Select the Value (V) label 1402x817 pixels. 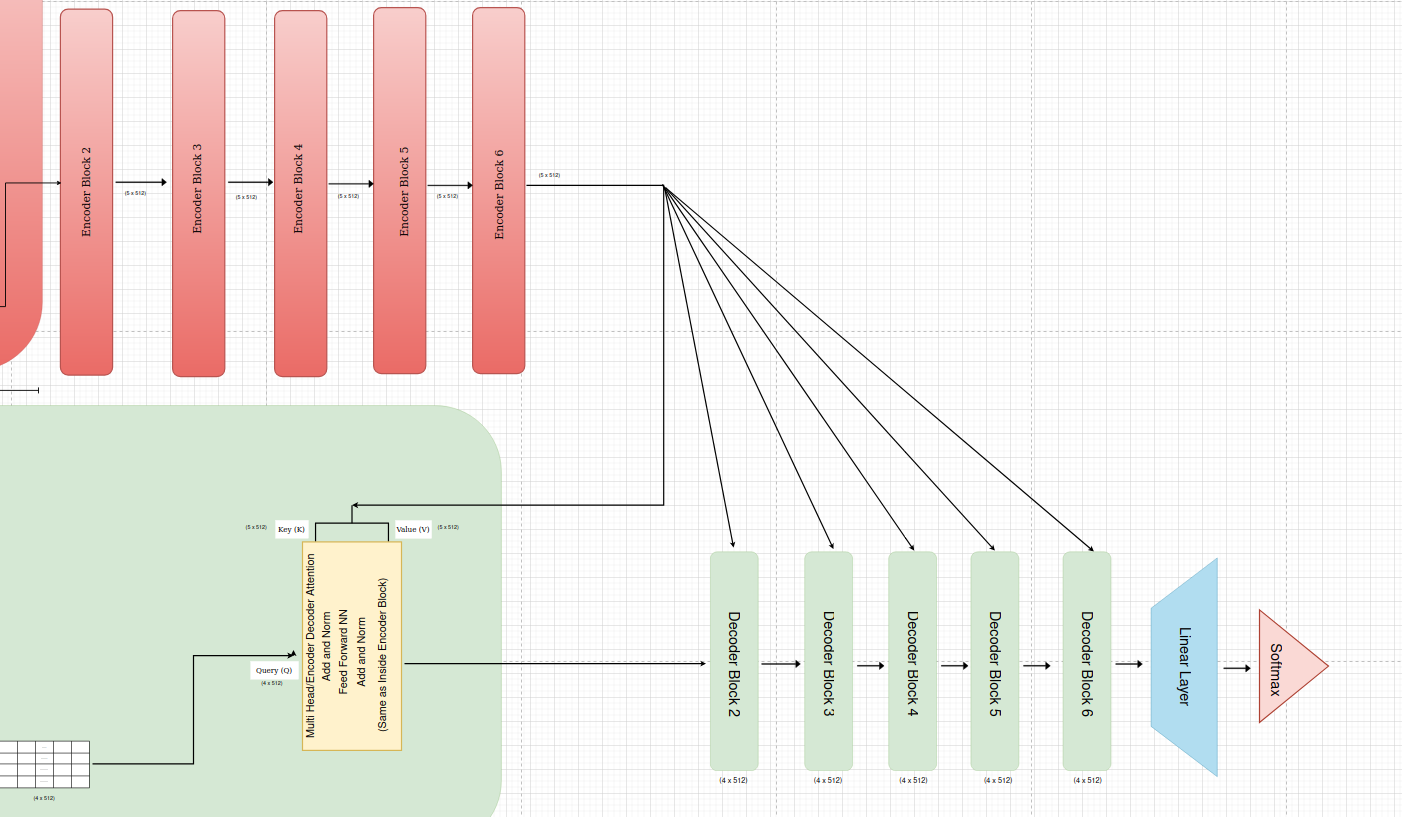coord(413,529)
